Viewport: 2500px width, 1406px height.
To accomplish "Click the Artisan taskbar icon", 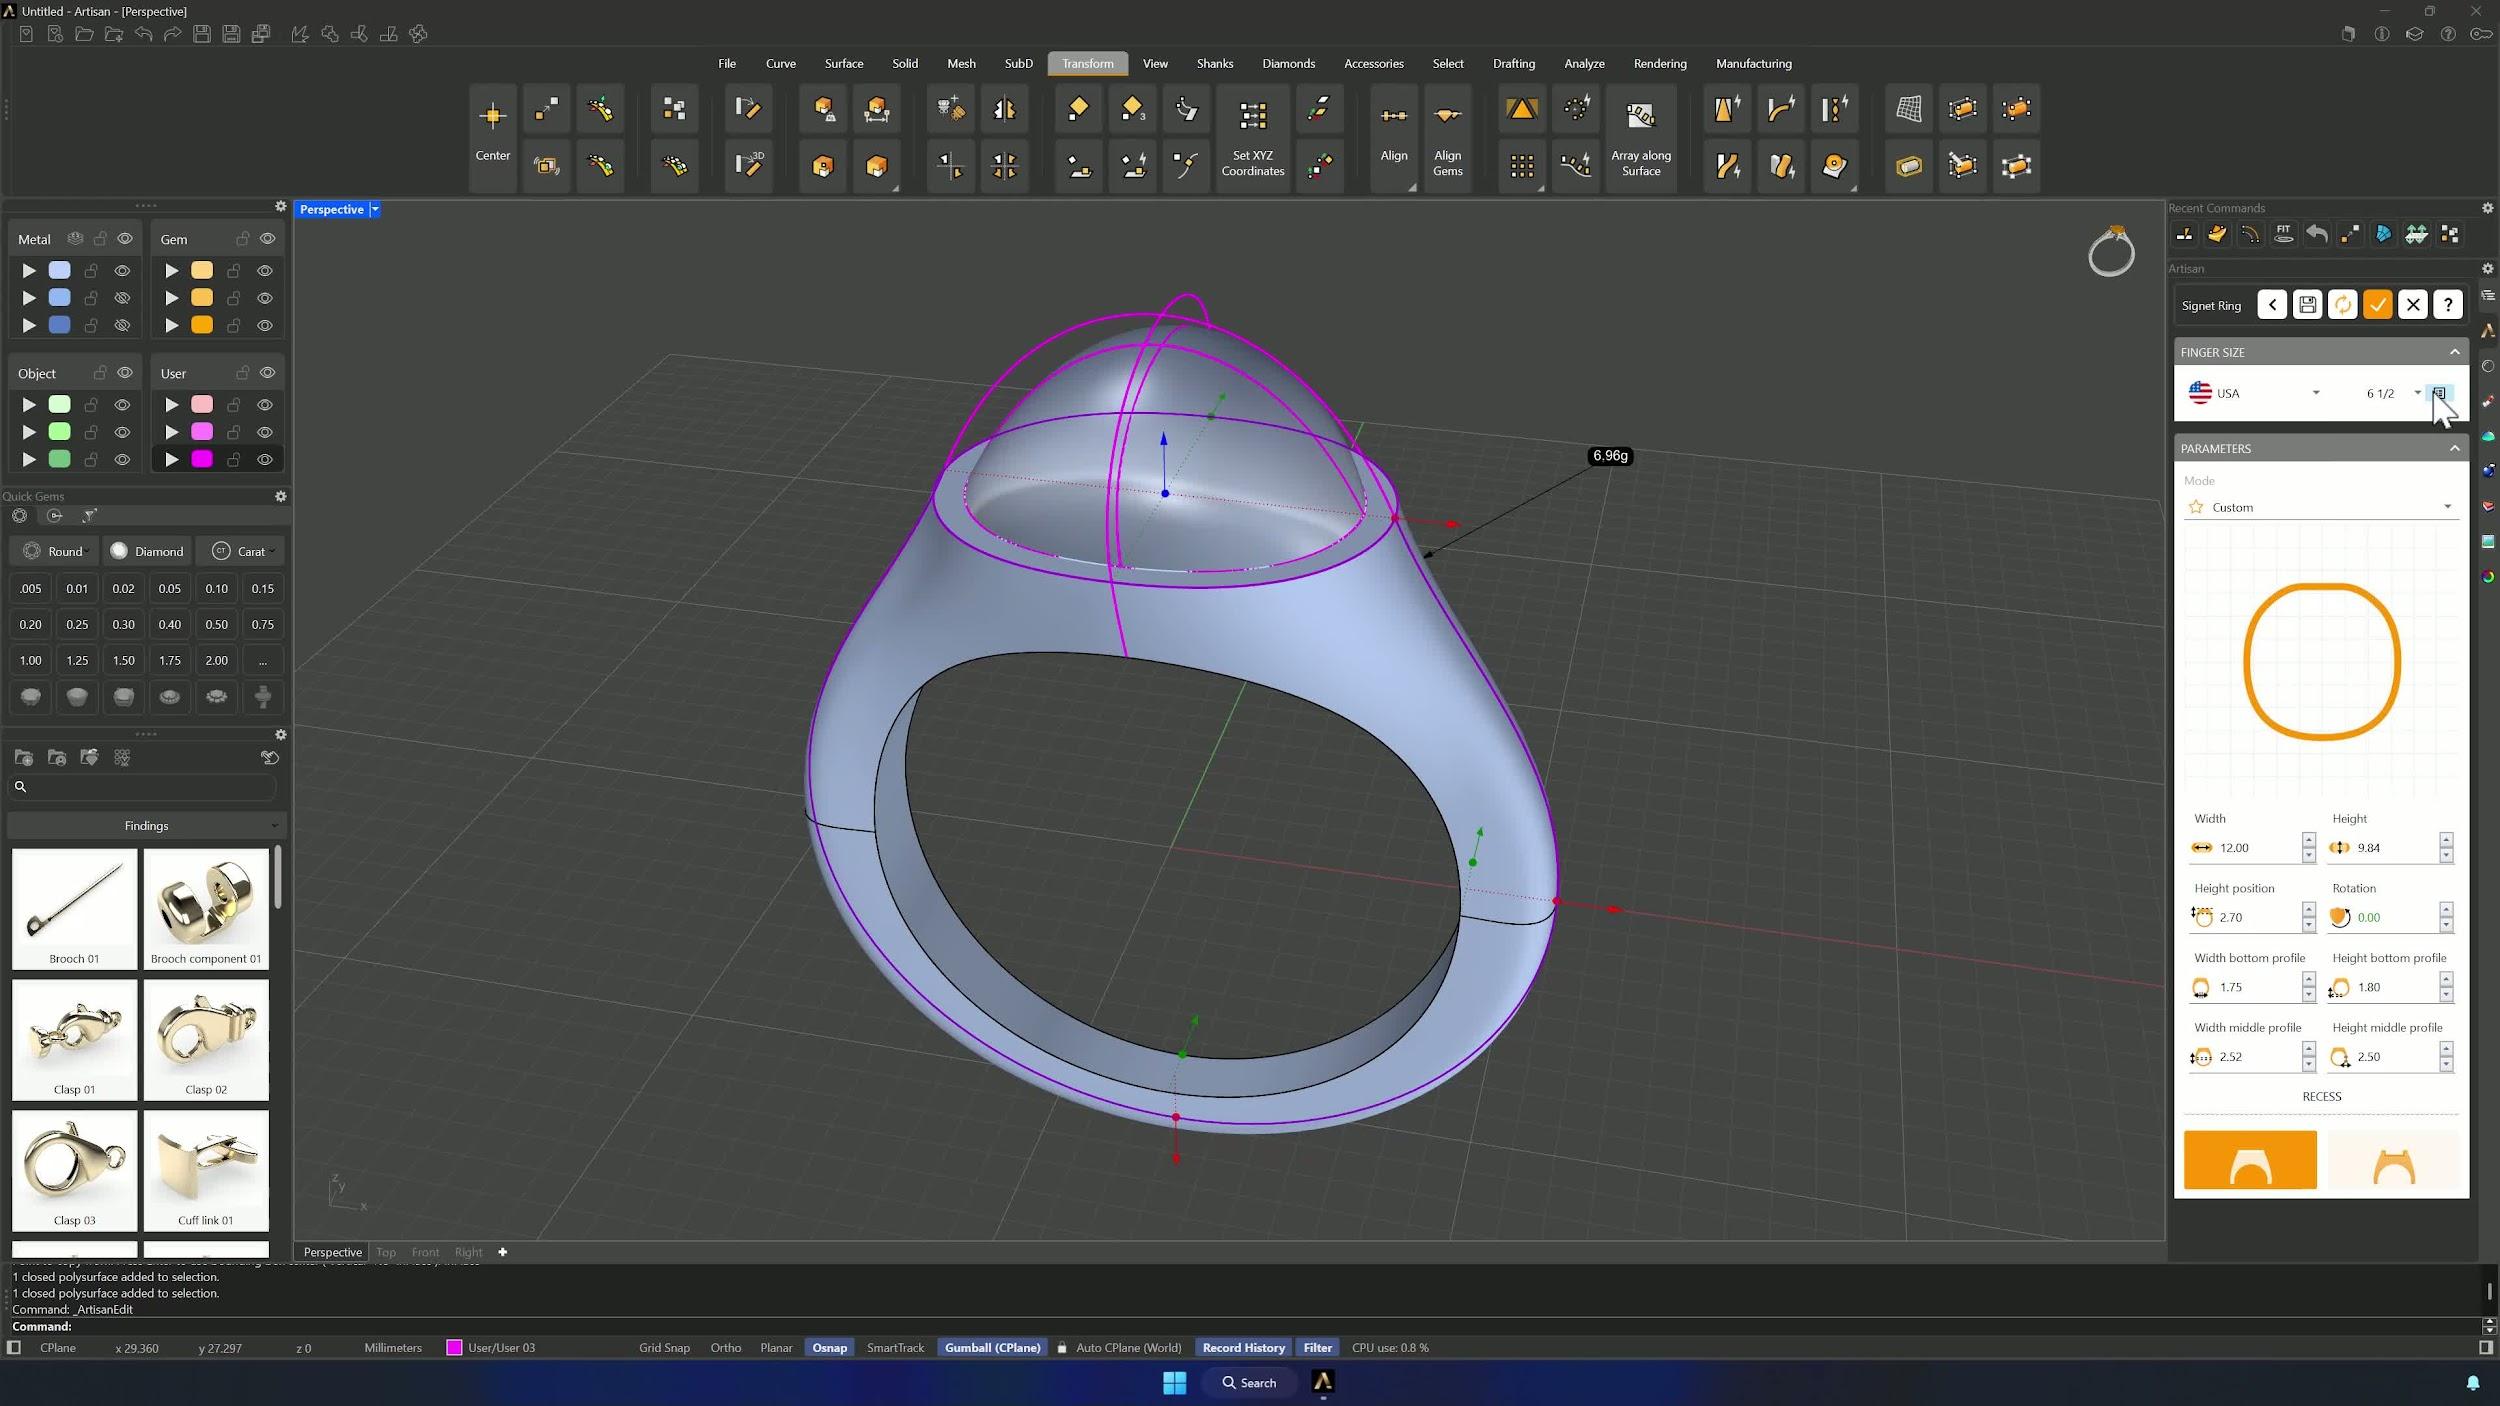I will (1322, 1382).
